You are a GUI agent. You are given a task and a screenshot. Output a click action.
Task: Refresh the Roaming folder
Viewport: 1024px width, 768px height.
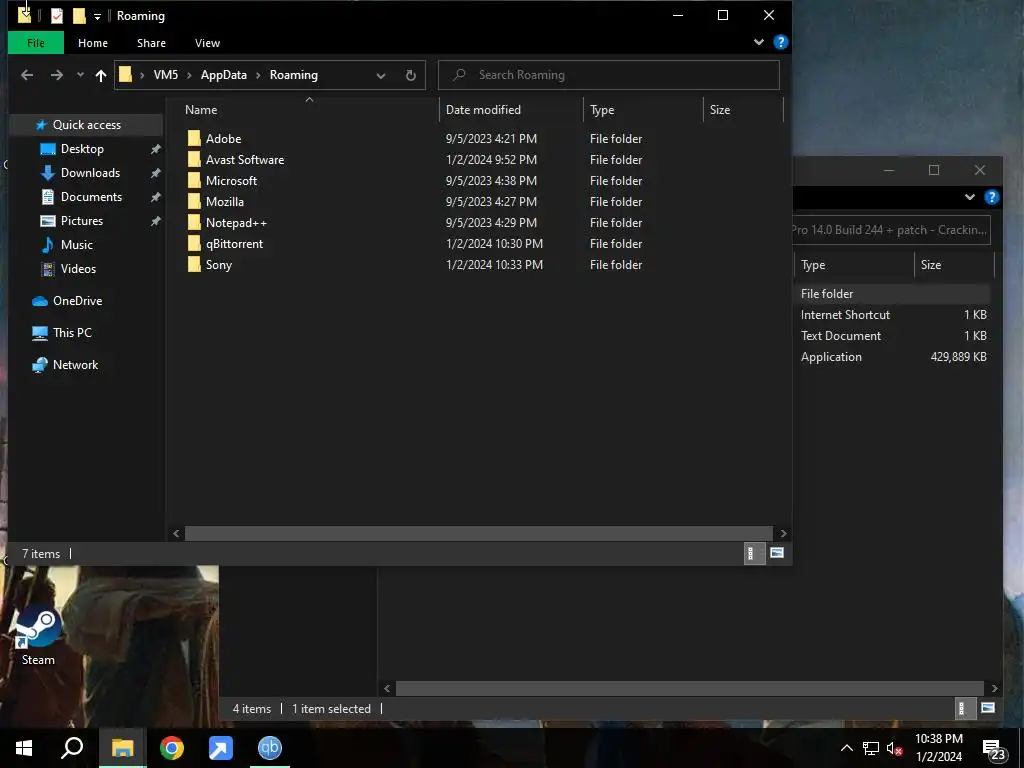[411, 76]
